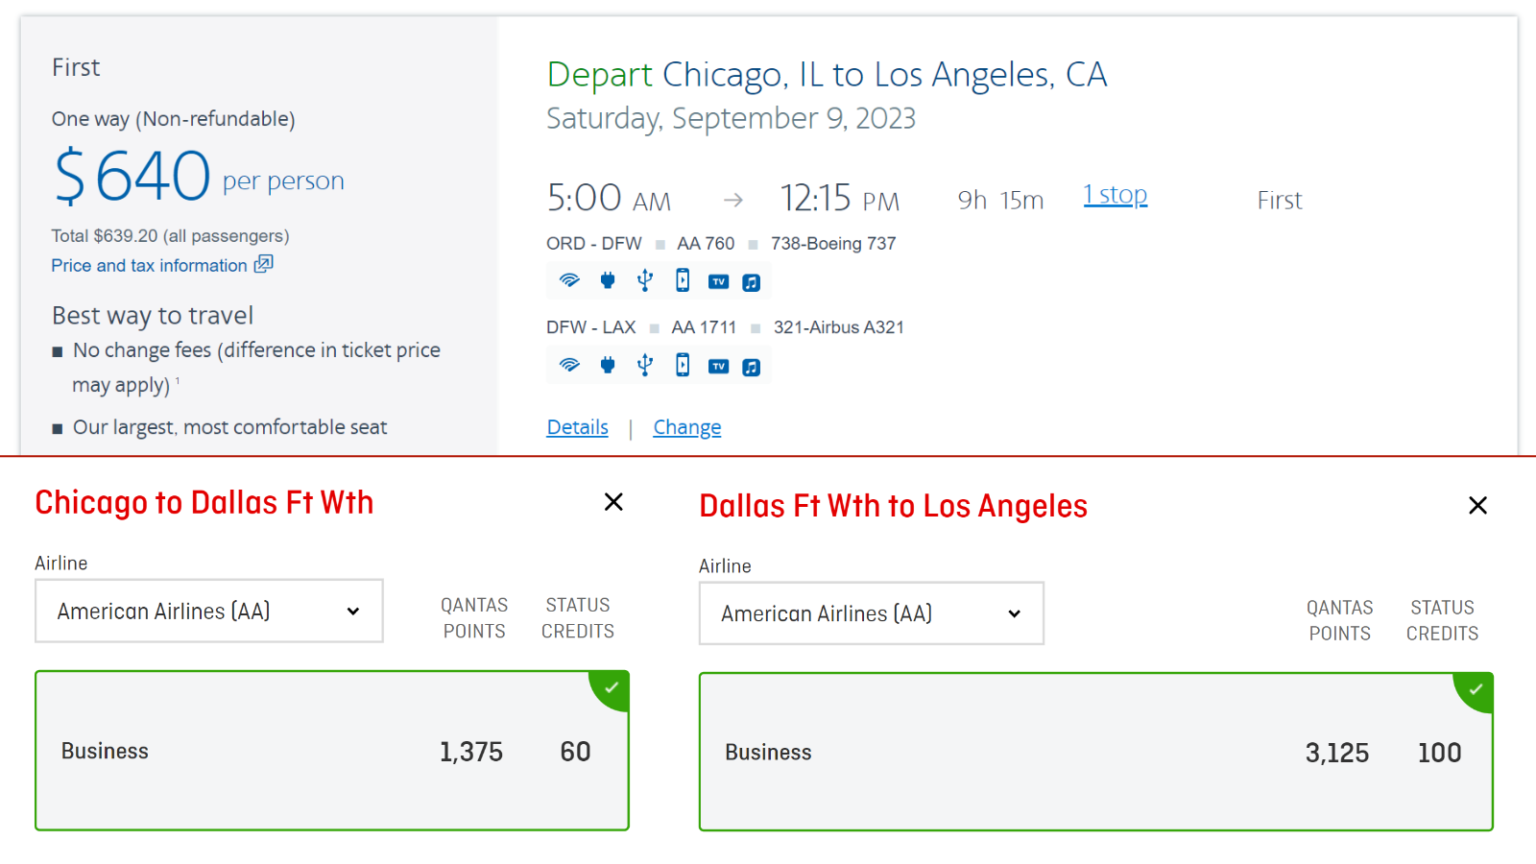The image size is (1536, 864).
Task: Close the Dallas Ft Wth to Los Angeles panel
Action: (x=1477, y=506)
